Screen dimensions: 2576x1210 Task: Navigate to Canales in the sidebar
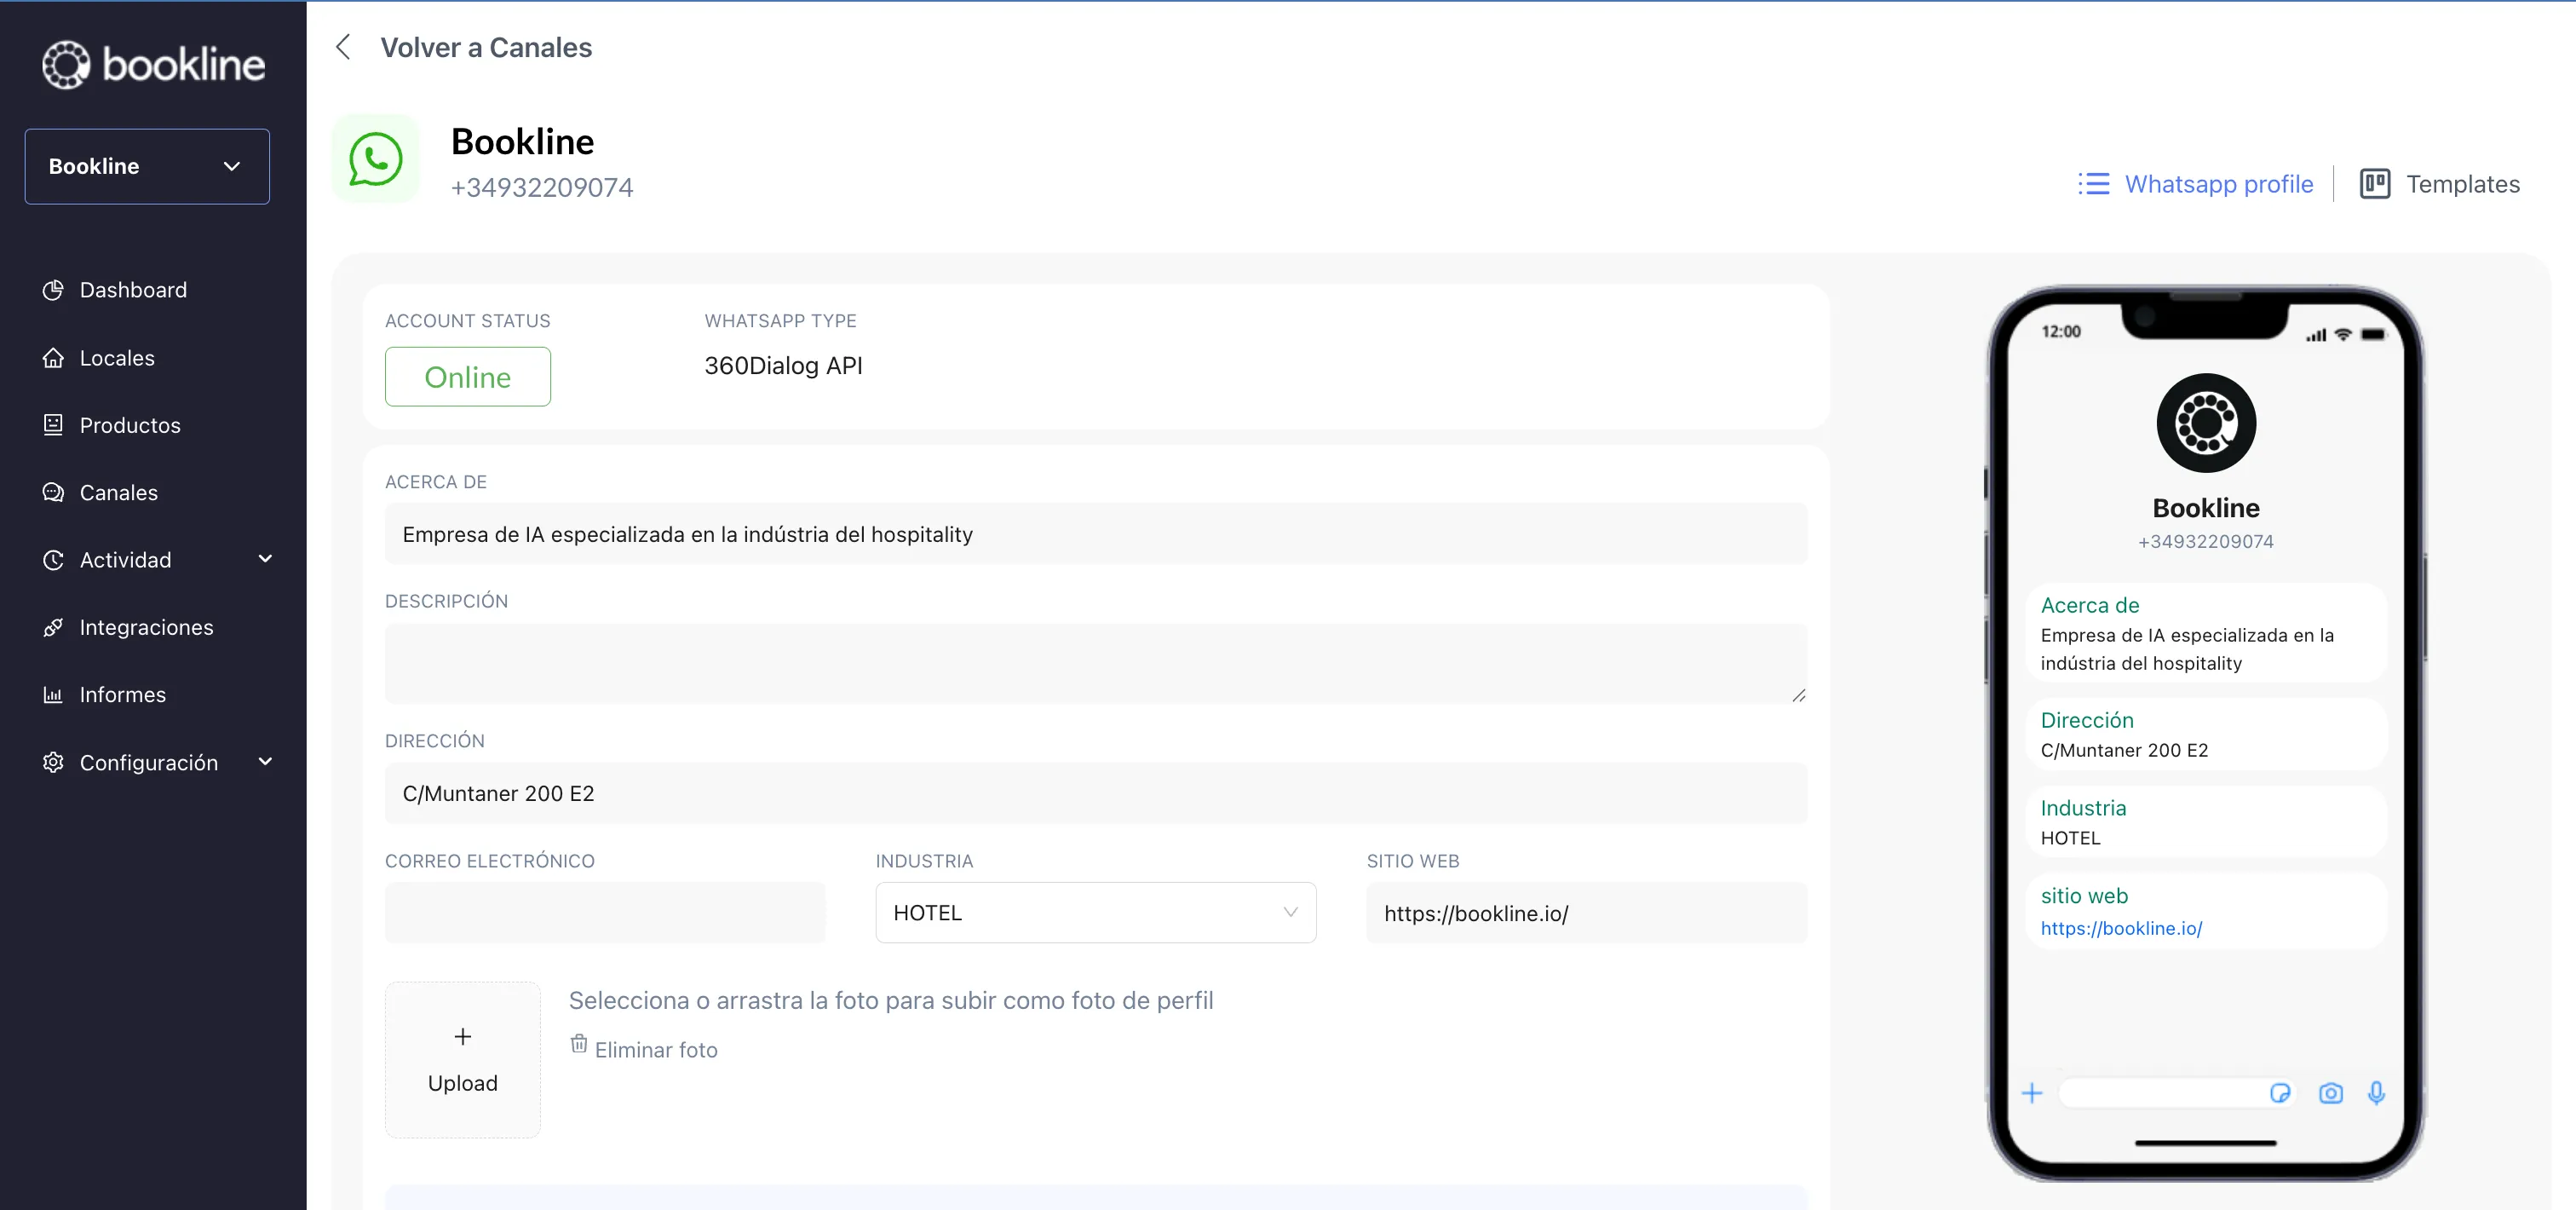(119, 493)
